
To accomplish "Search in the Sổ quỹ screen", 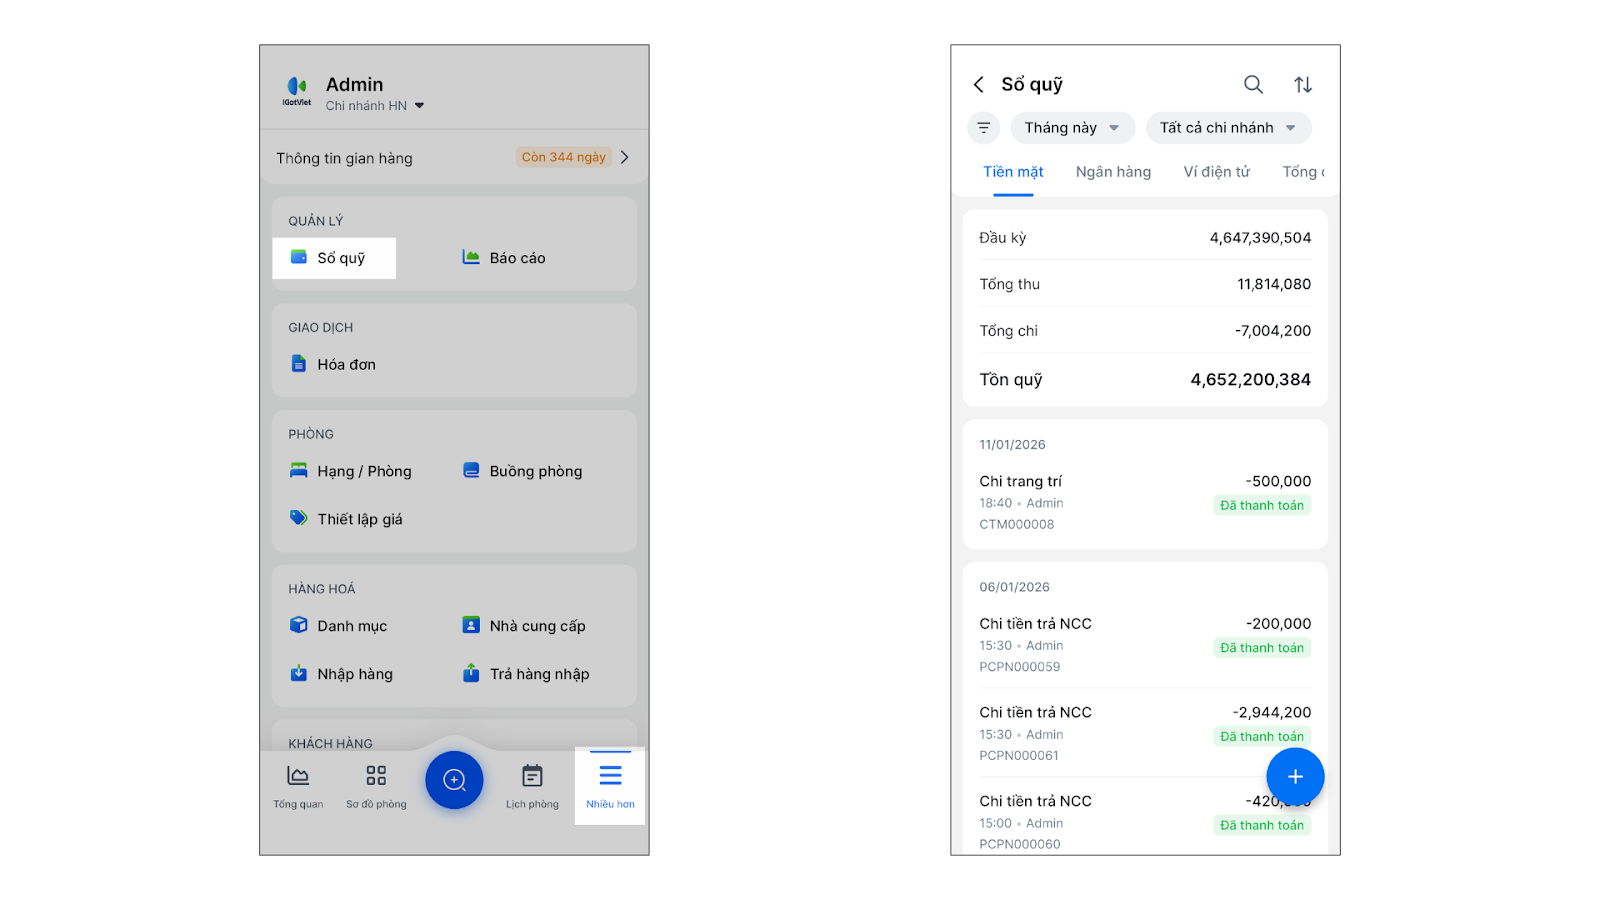I will pos(1253,85).
